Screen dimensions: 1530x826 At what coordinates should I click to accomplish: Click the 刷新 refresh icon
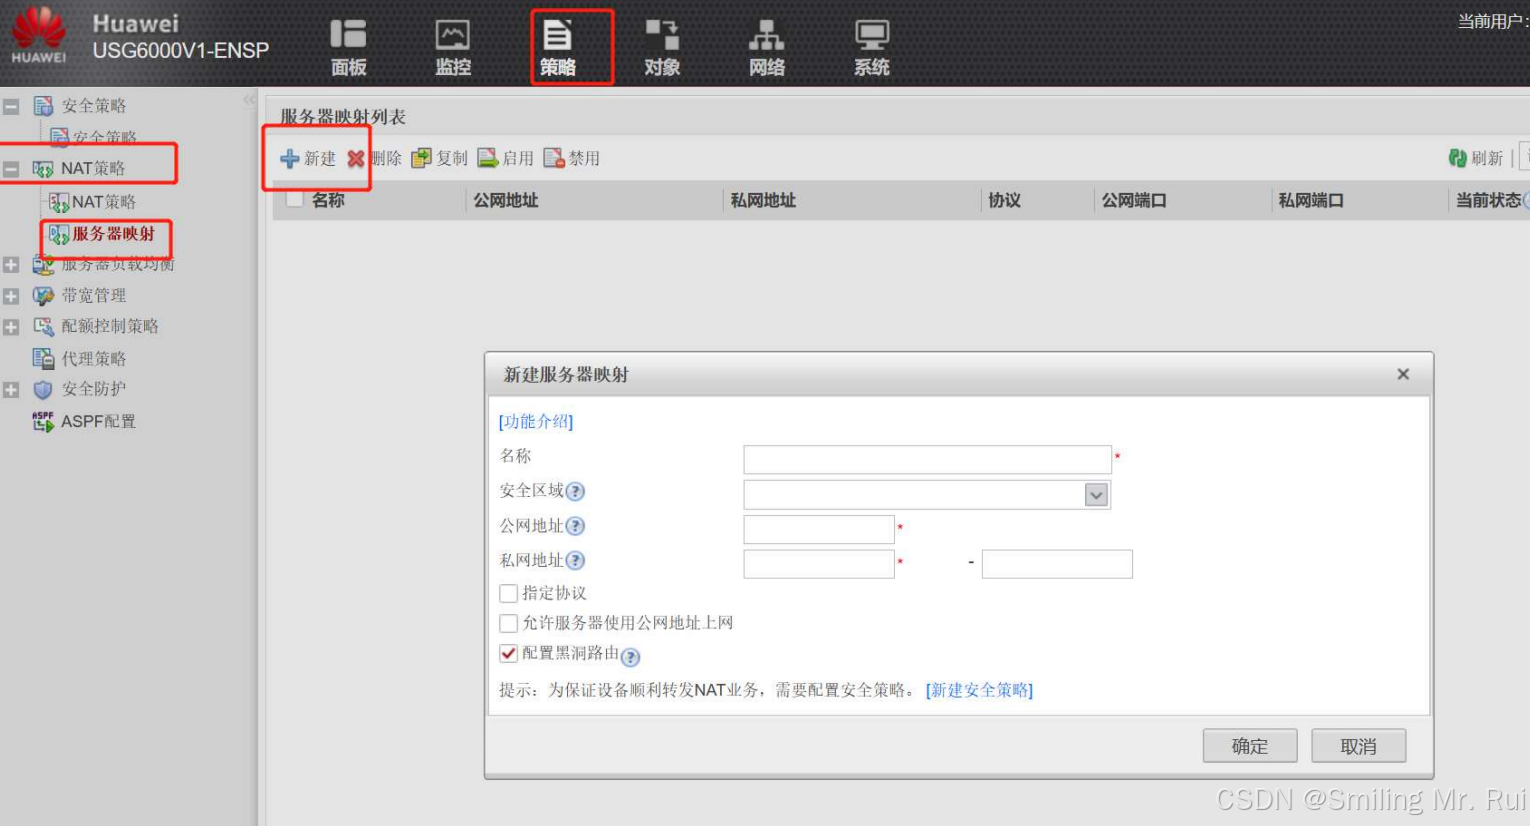1457,158
